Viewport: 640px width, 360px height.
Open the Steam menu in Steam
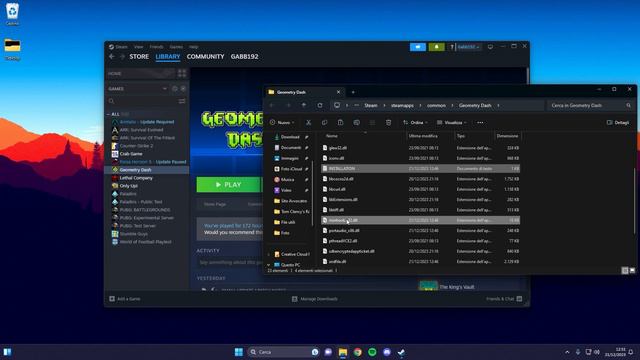click(x=121, y=47)
